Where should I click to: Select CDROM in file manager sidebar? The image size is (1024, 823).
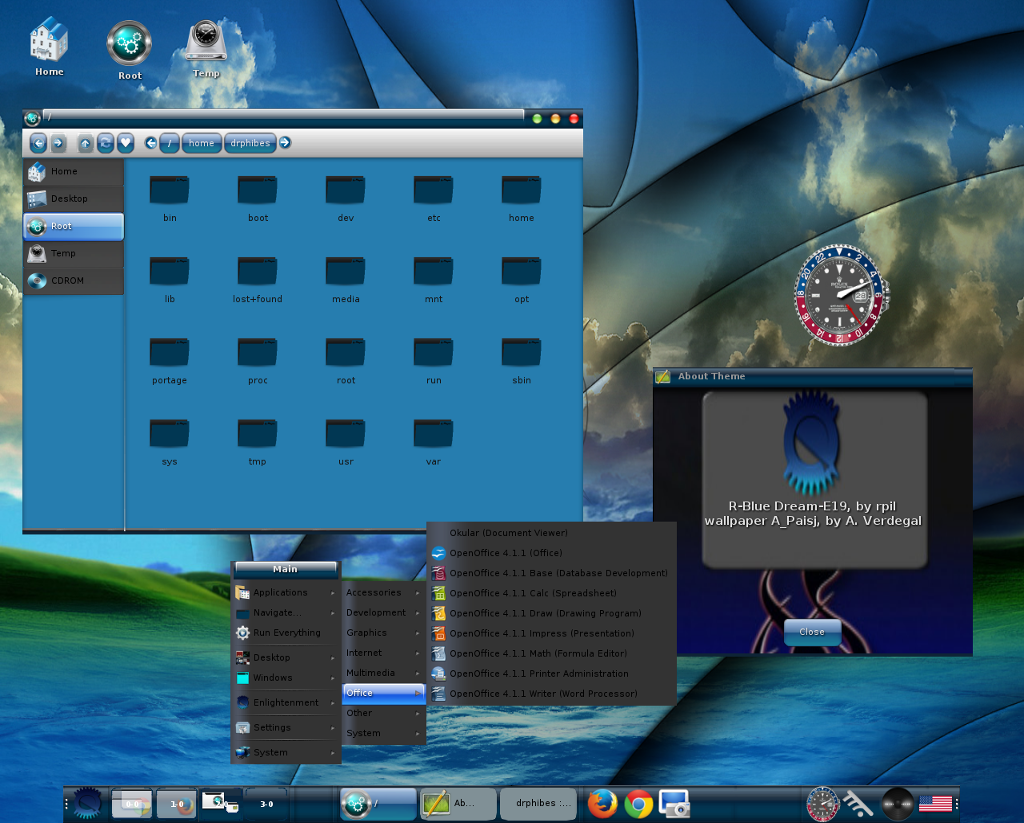(x=73, y=281)
